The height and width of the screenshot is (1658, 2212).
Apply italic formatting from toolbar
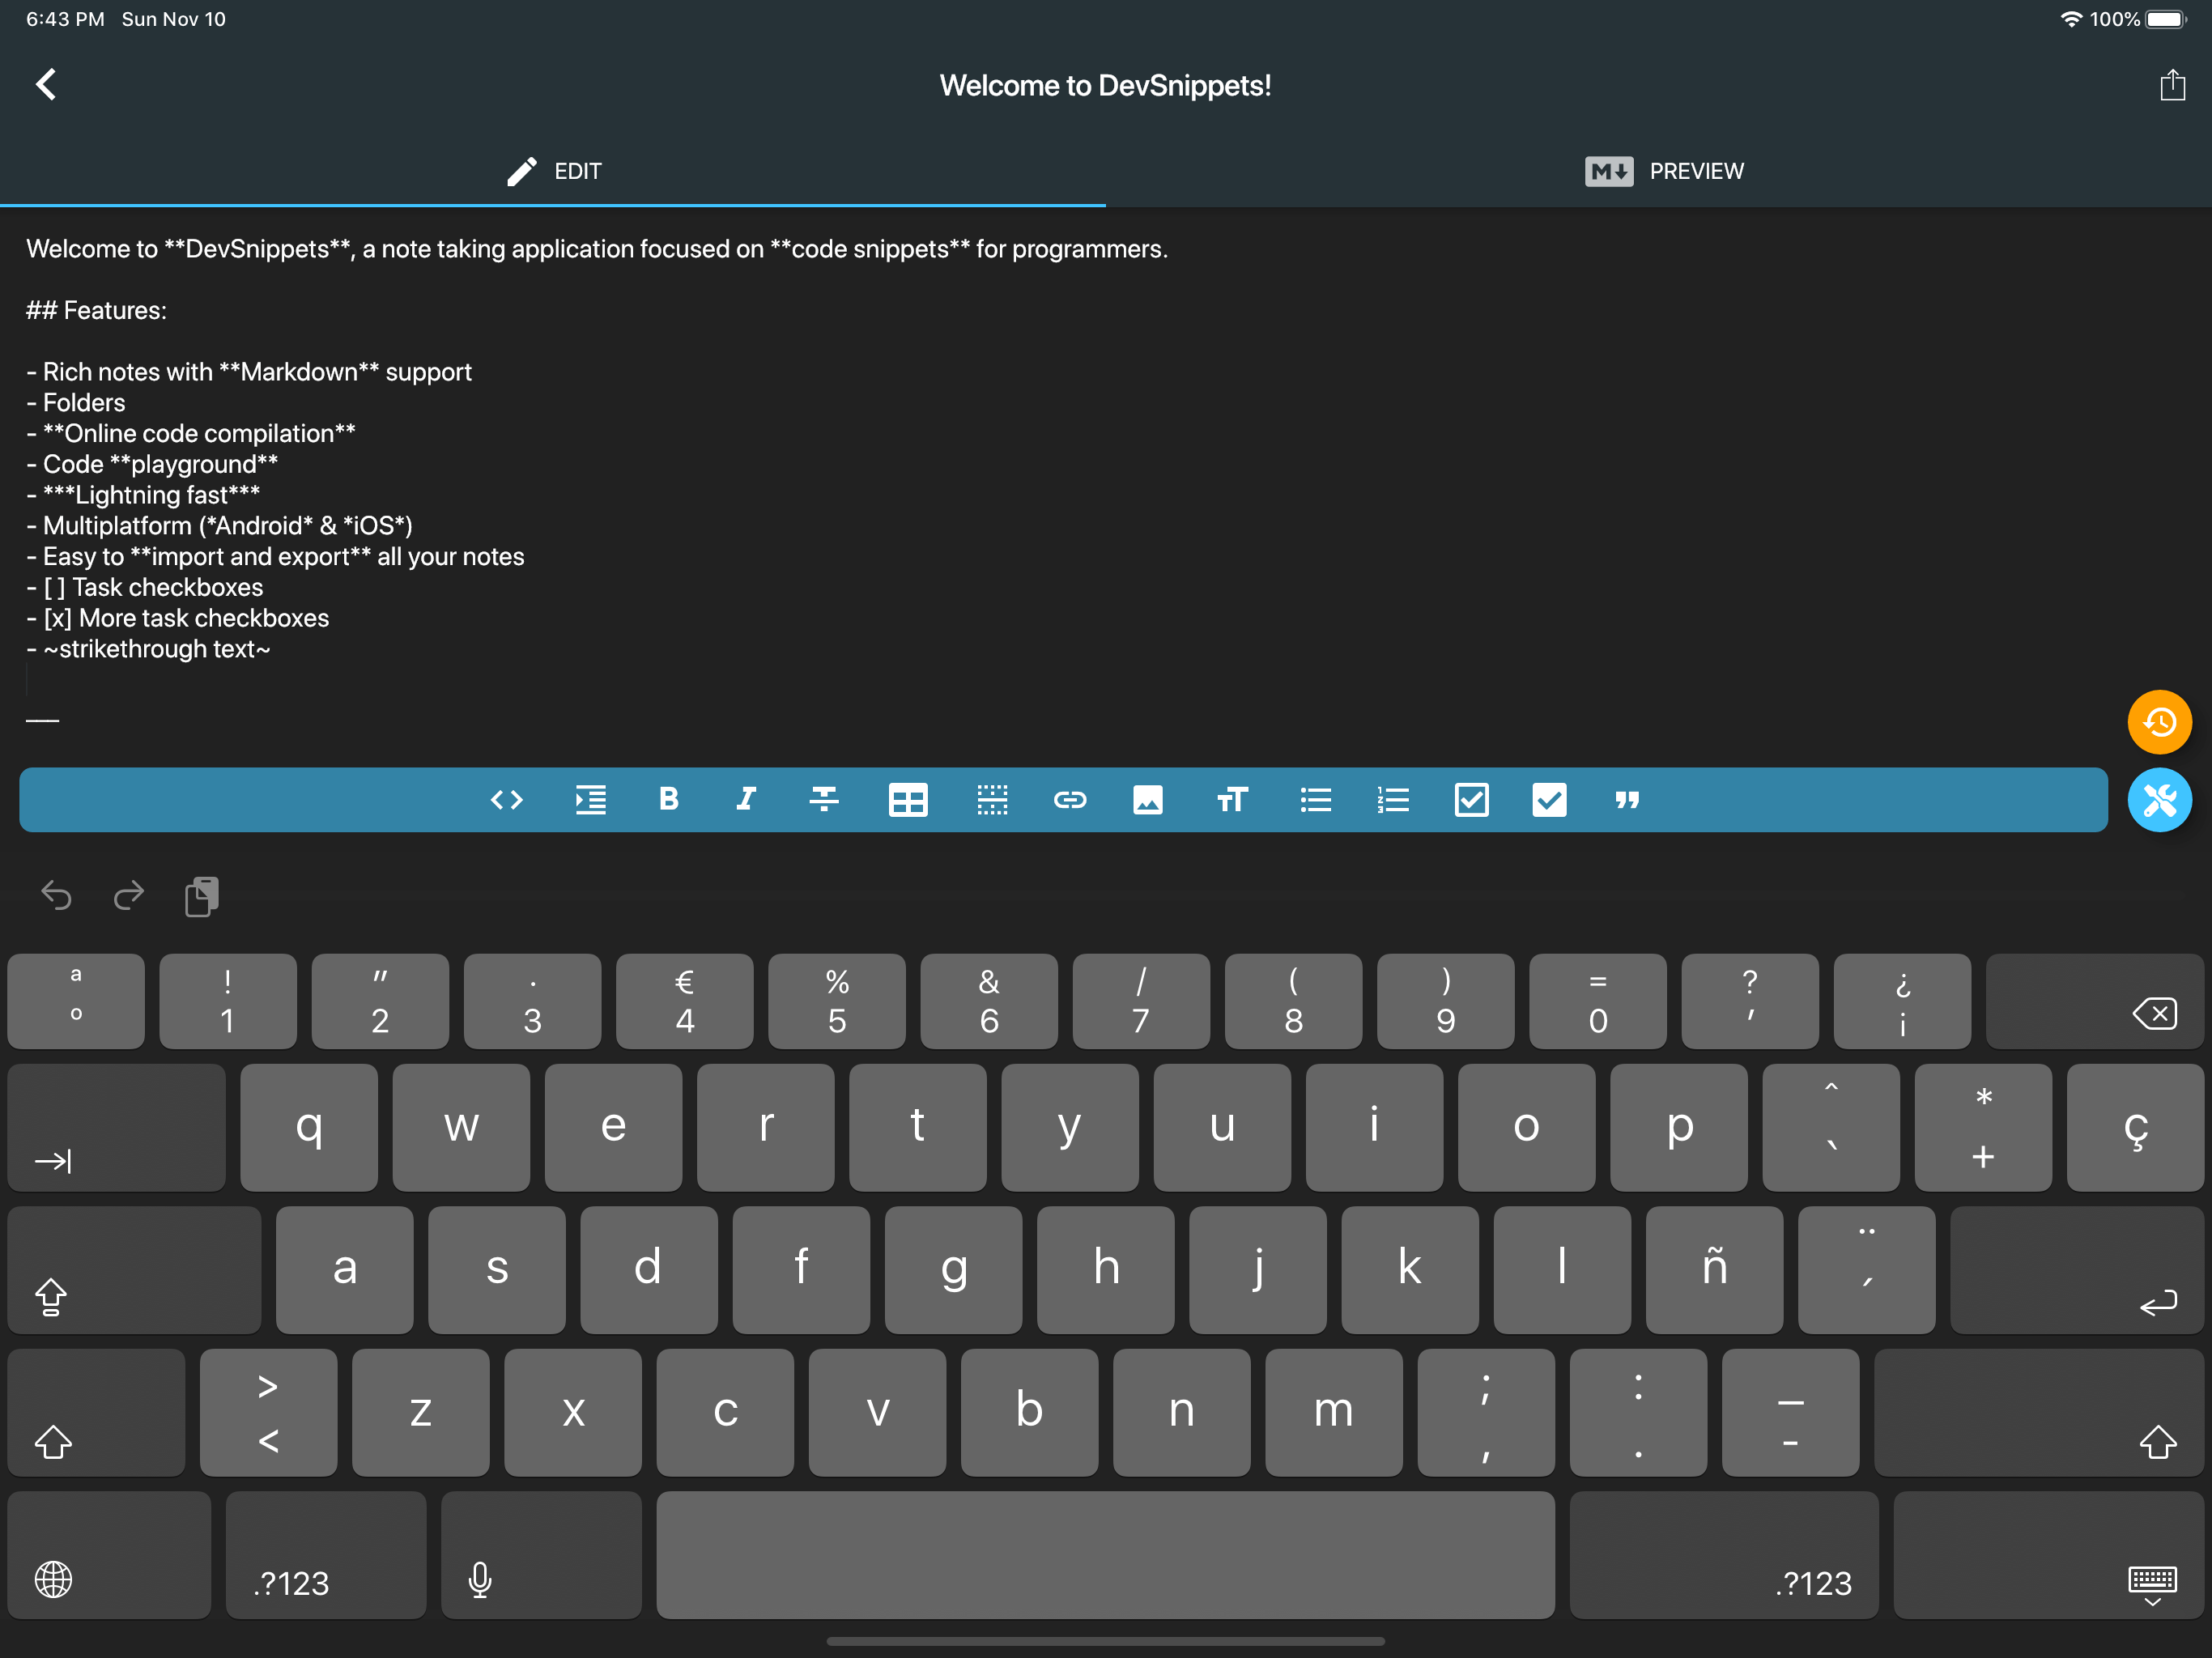[x=746, y=800]
